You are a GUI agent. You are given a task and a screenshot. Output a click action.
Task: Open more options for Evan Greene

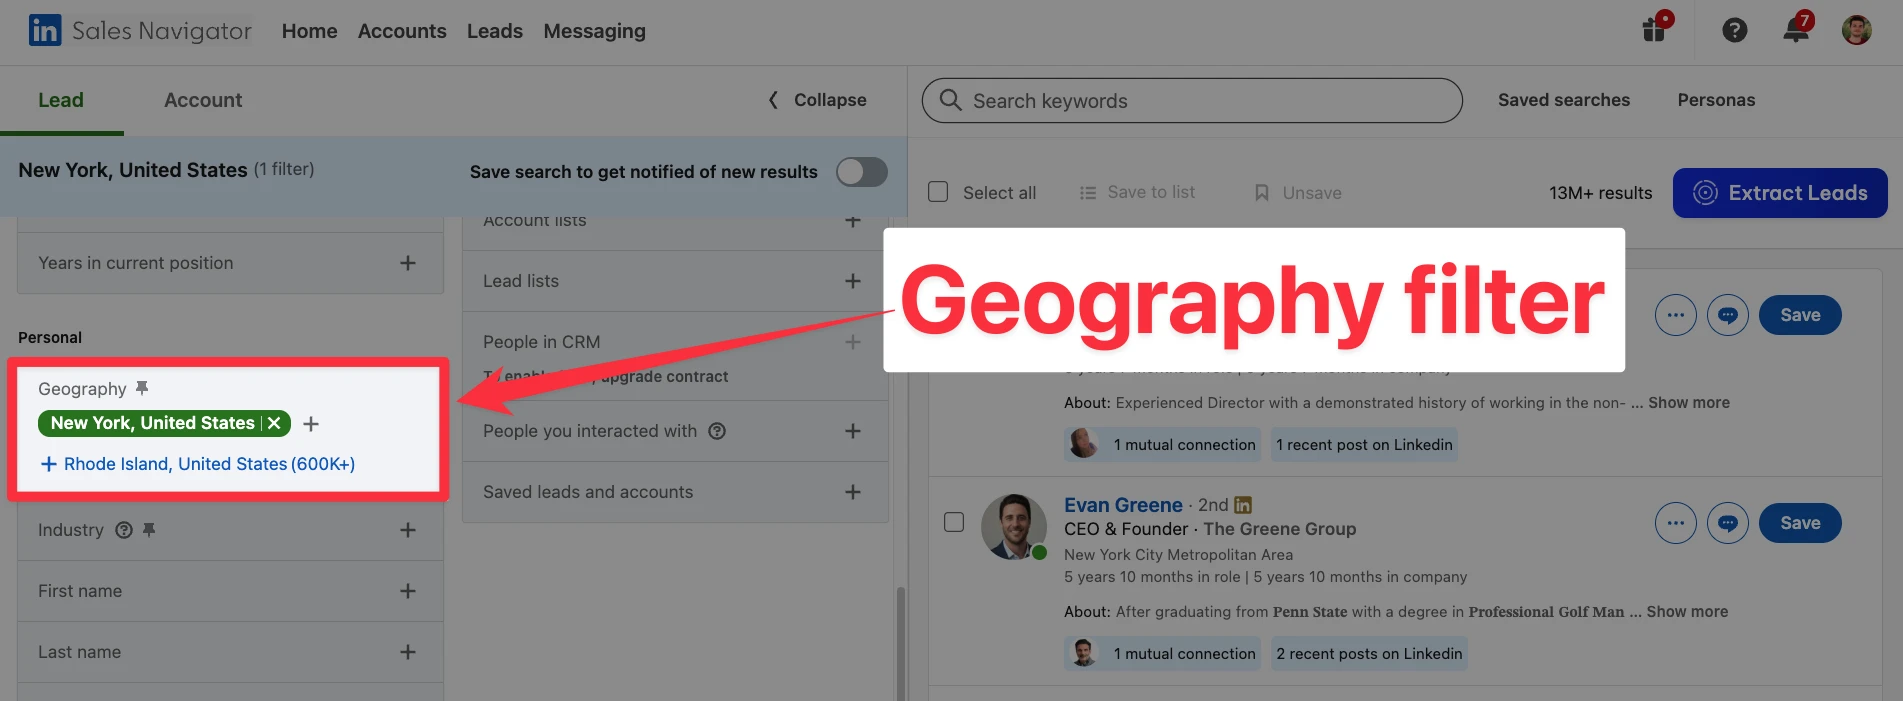(1676, 523)
